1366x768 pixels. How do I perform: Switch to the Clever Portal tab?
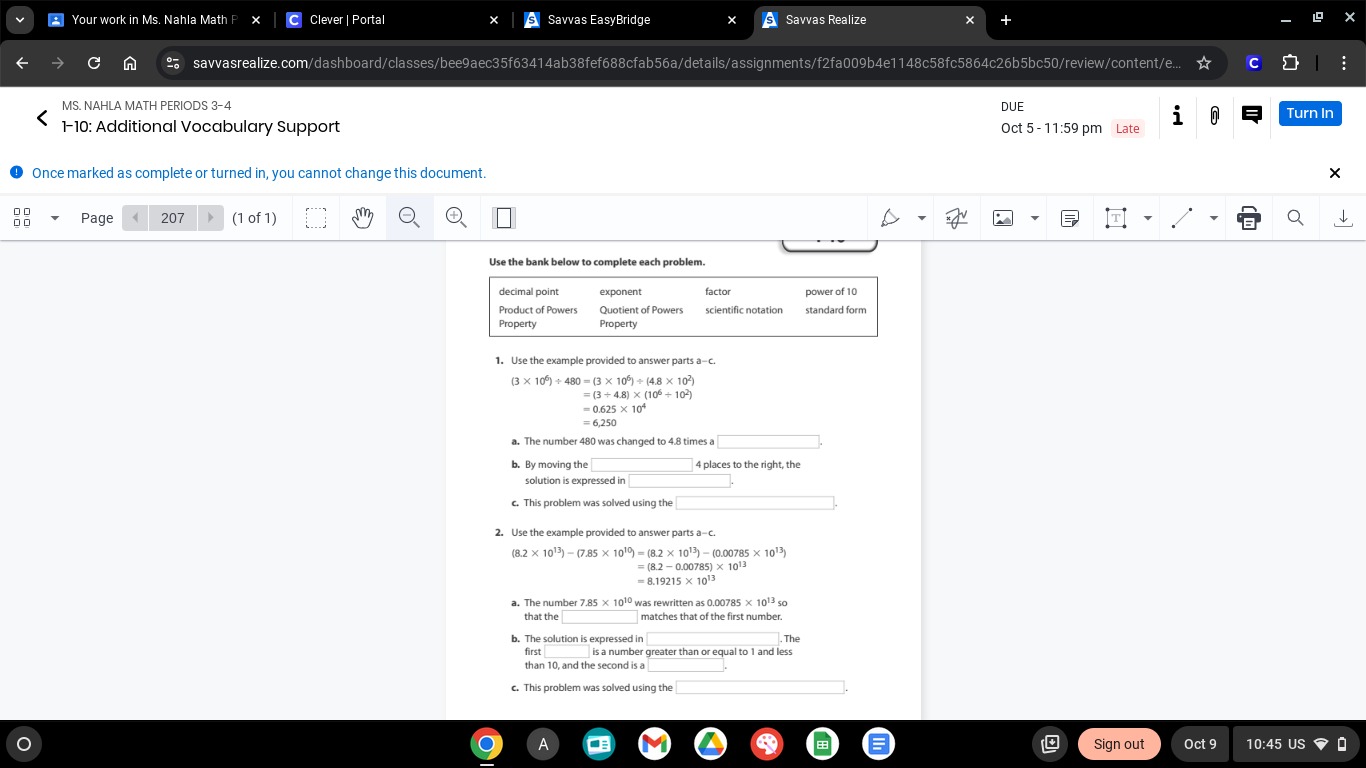click(392, 19)
